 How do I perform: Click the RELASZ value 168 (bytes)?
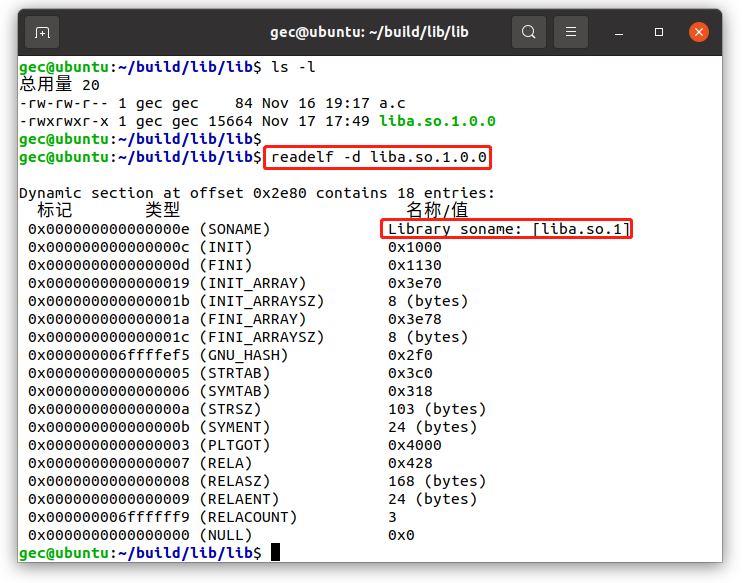437,481
